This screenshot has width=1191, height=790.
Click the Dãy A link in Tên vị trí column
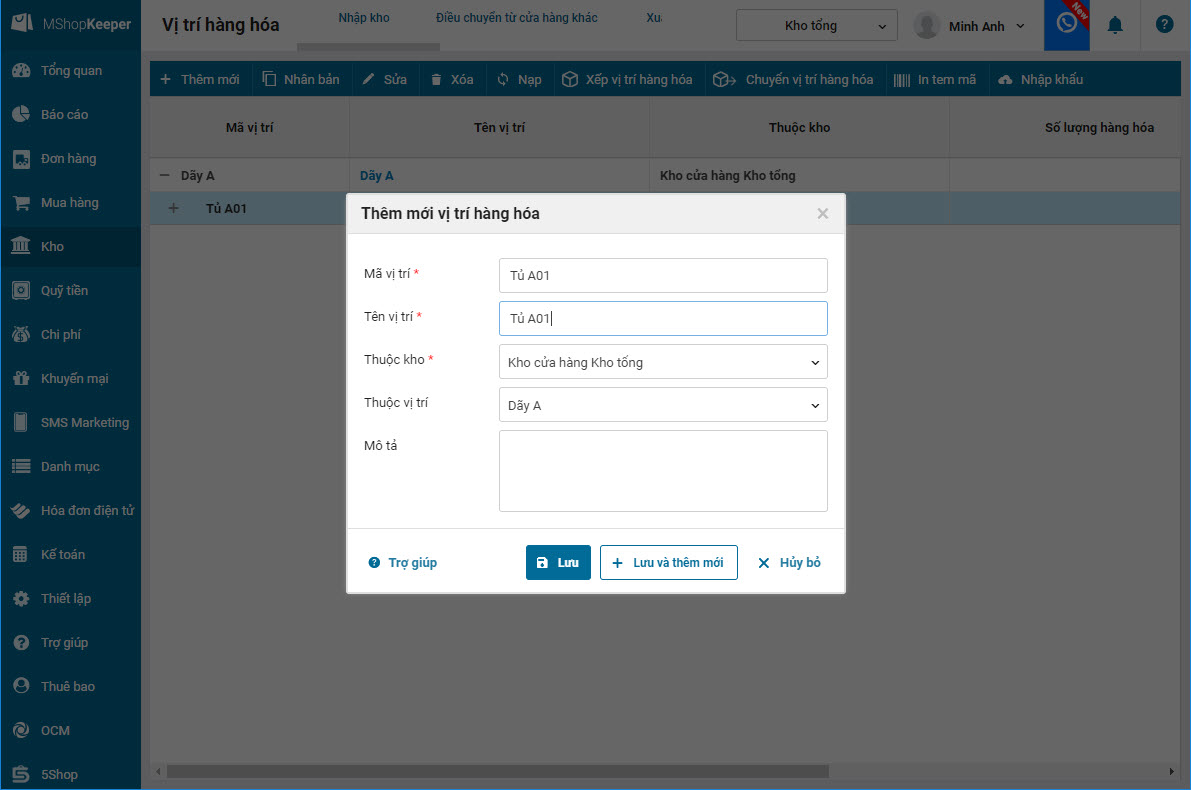(377, 175)
